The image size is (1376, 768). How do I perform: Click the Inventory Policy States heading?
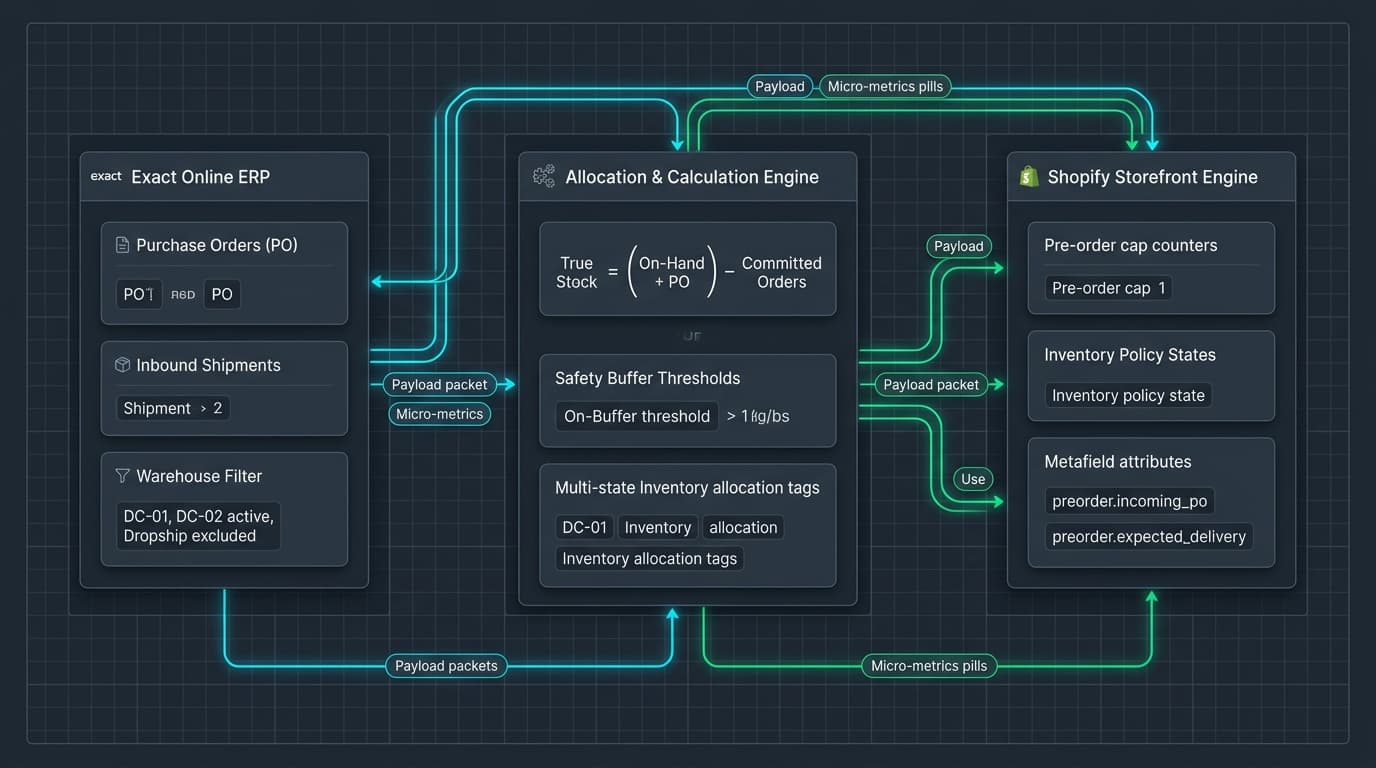[x=1130, y=355]
